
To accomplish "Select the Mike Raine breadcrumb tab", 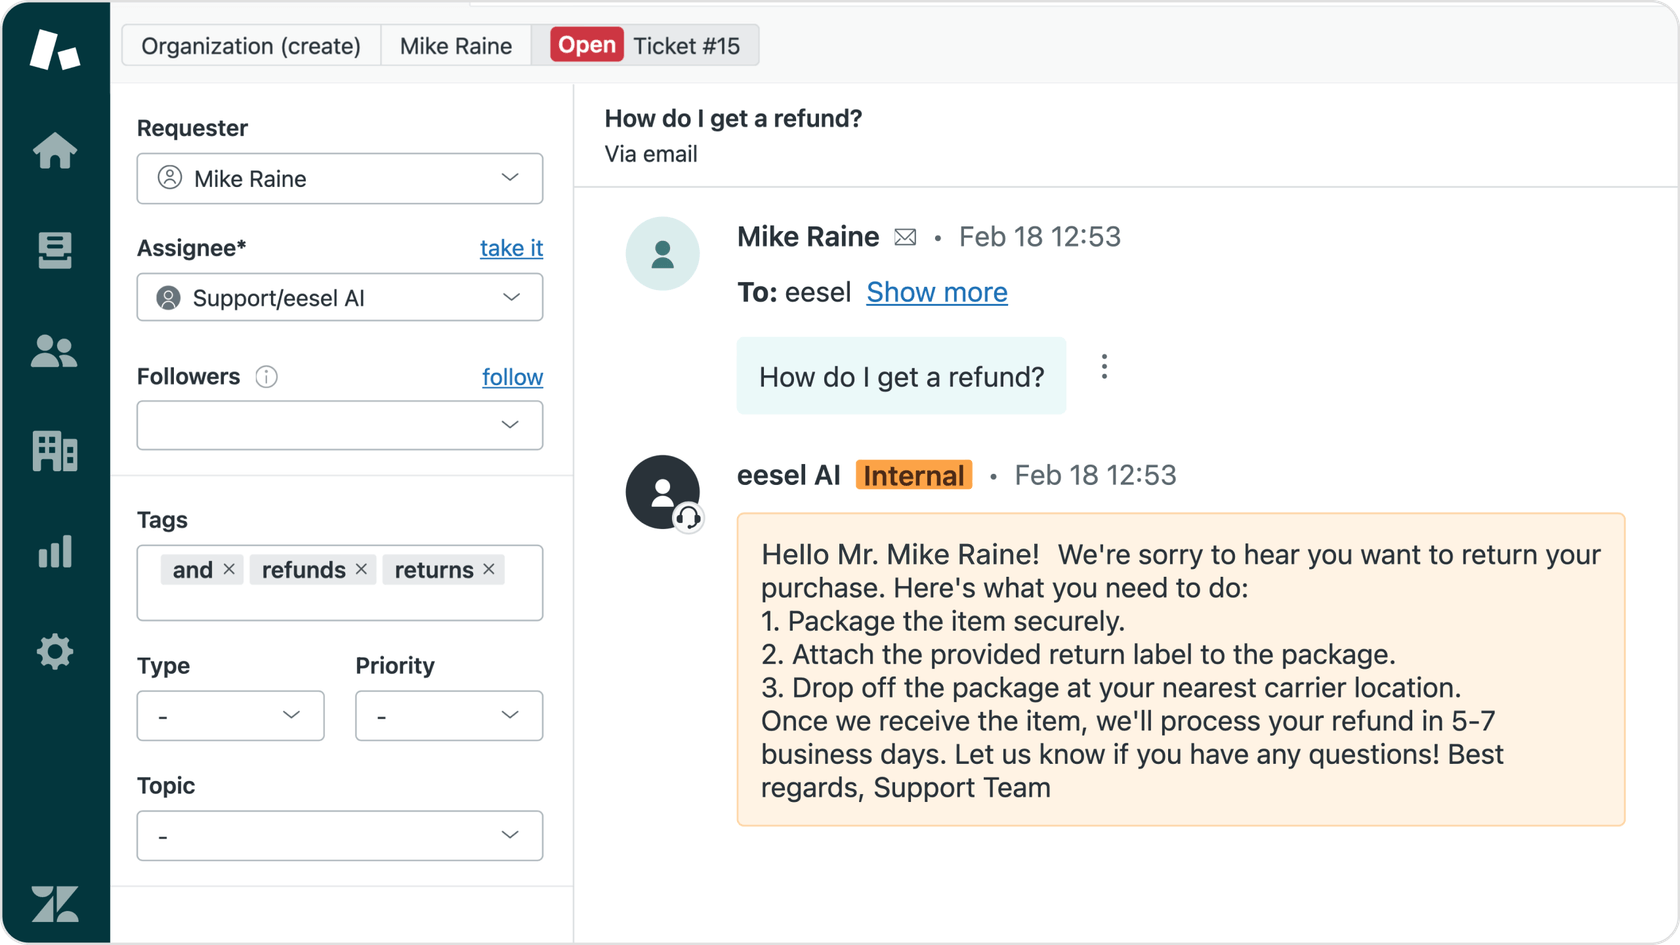I will (455, 45).
